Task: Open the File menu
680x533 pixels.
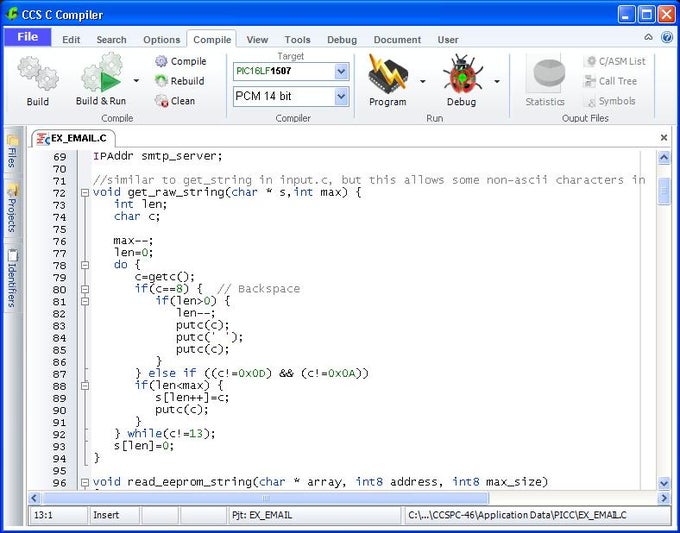Action: coord(27,37)
